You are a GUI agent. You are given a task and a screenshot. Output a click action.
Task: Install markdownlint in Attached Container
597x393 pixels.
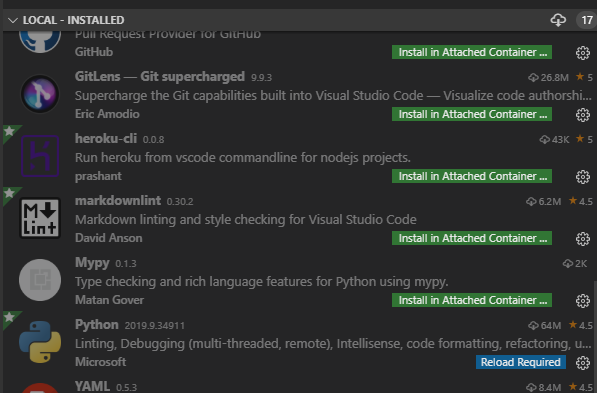(x=472, y=238)
